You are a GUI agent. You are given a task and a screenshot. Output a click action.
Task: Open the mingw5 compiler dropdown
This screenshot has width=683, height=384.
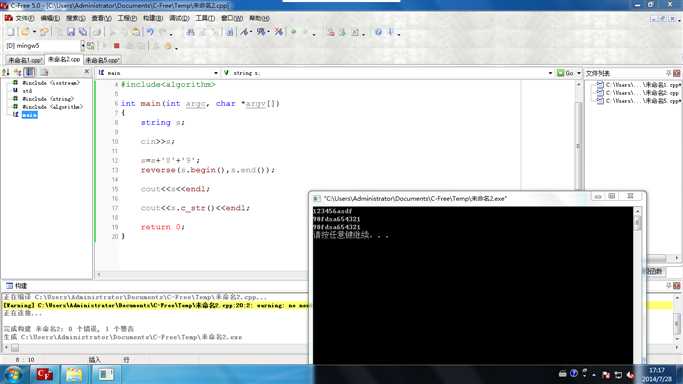pyautogui.click(x=83, y=45)
